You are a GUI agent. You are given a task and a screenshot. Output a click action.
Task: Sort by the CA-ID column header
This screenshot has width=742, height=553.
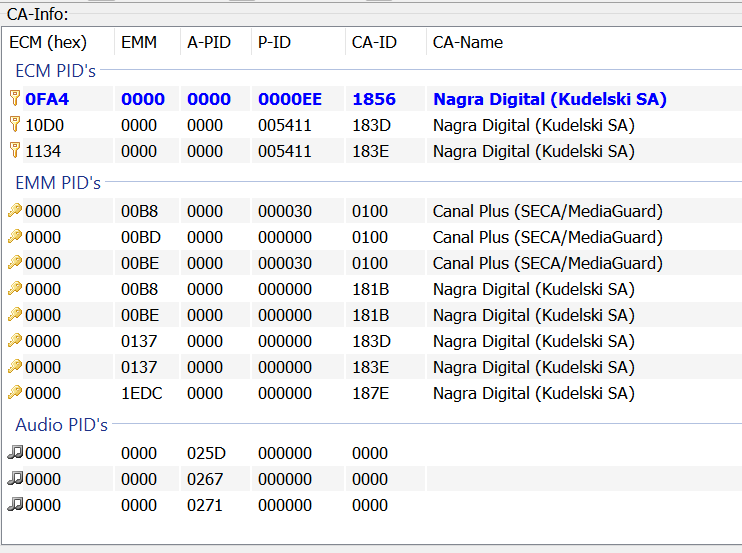(386, 42)
